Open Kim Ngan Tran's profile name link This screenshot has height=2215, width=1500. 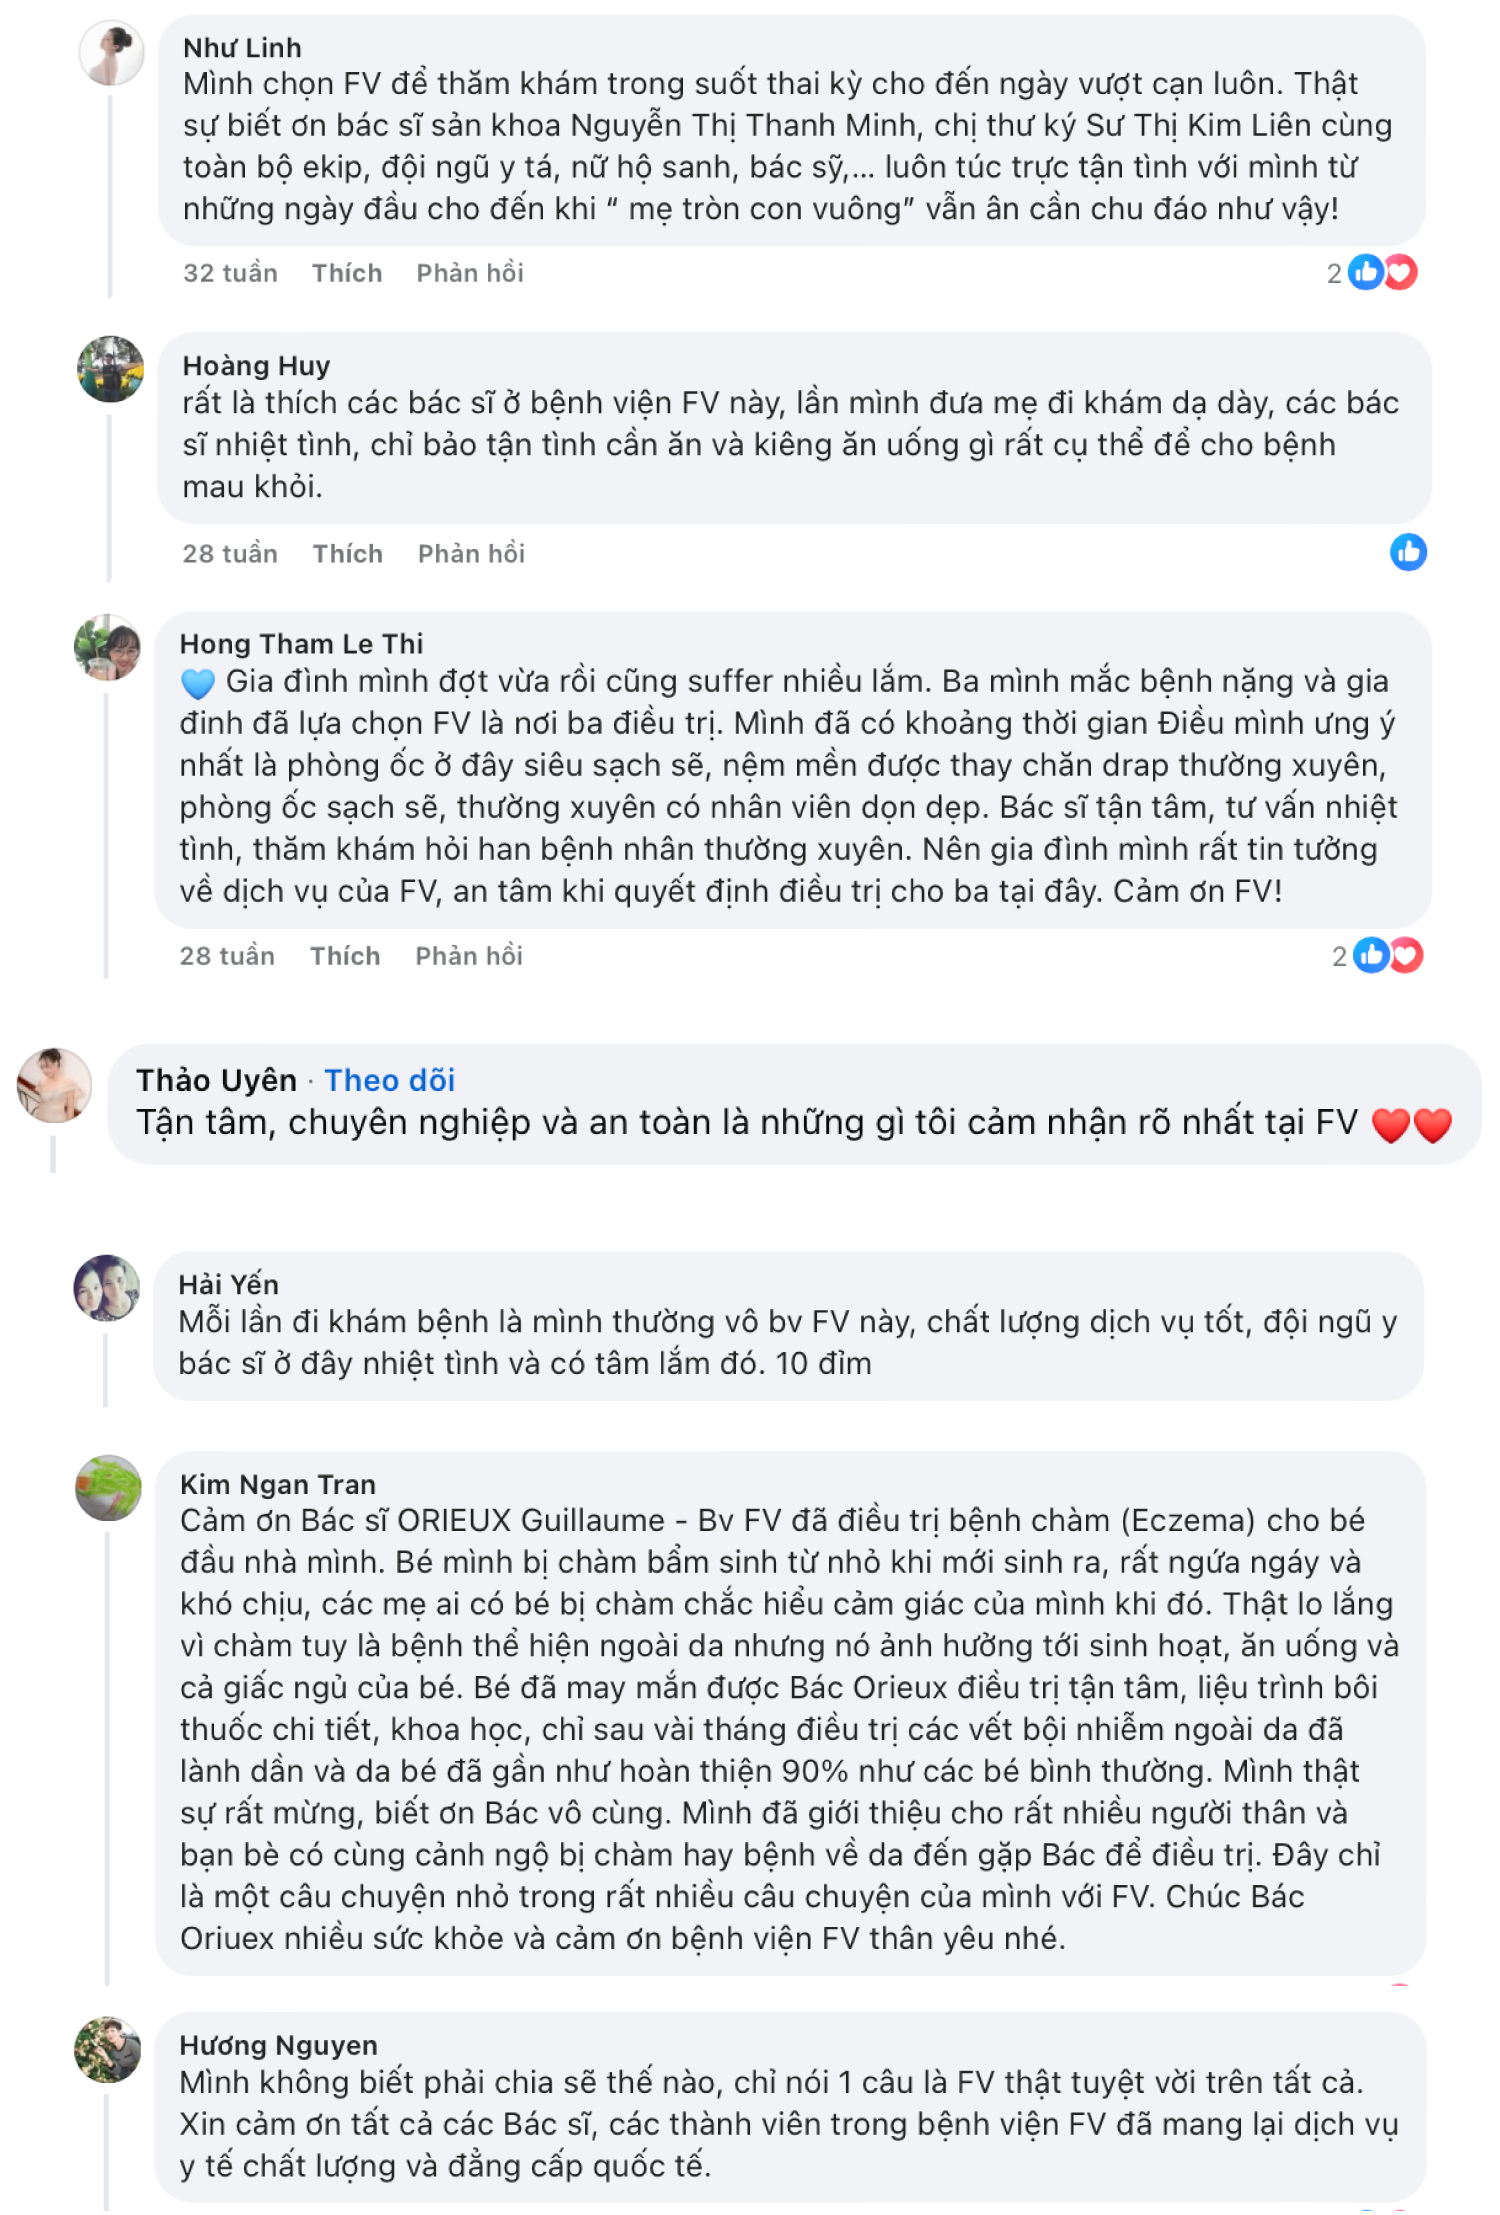point(278,1484)
